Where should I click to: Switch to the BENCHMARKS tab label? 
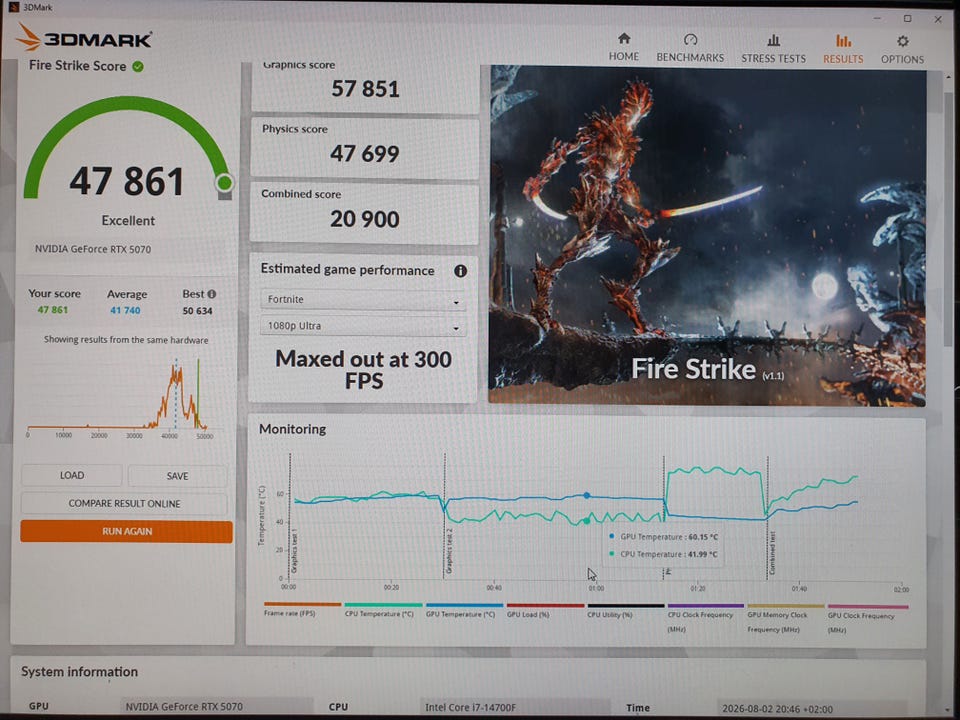[690, 58]
